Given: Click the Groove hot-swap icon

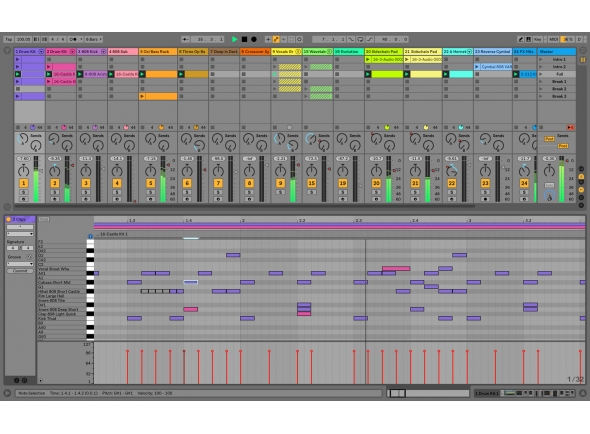Looking at the screenshot, I should pos(30,257).
